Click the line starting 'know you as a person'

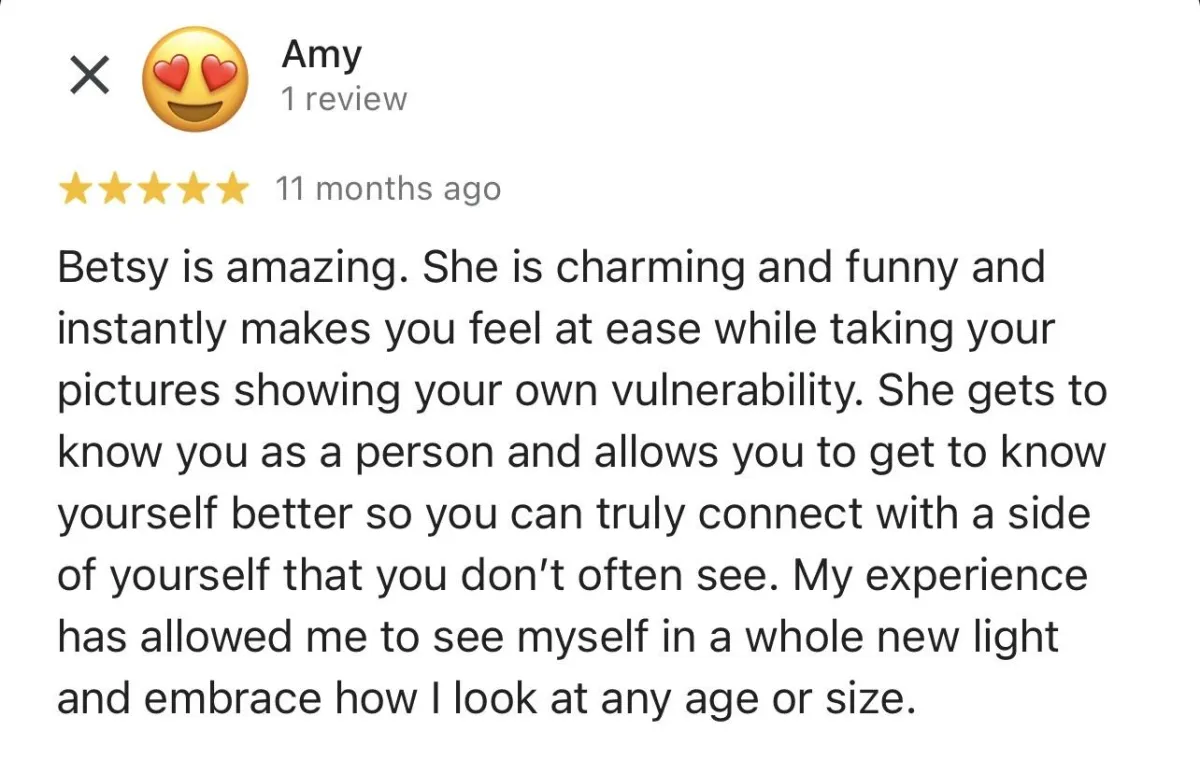tap(582, 453)
